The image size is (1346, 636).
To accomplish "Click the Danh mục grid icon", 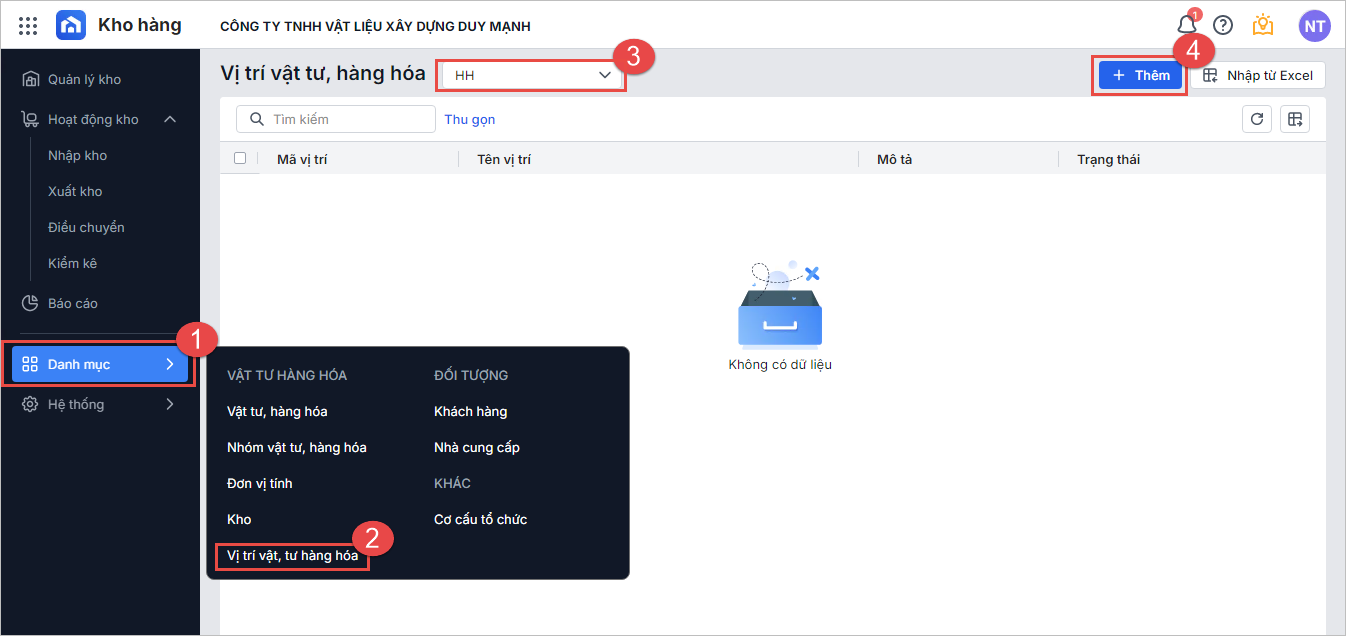I will pos(30,364).
